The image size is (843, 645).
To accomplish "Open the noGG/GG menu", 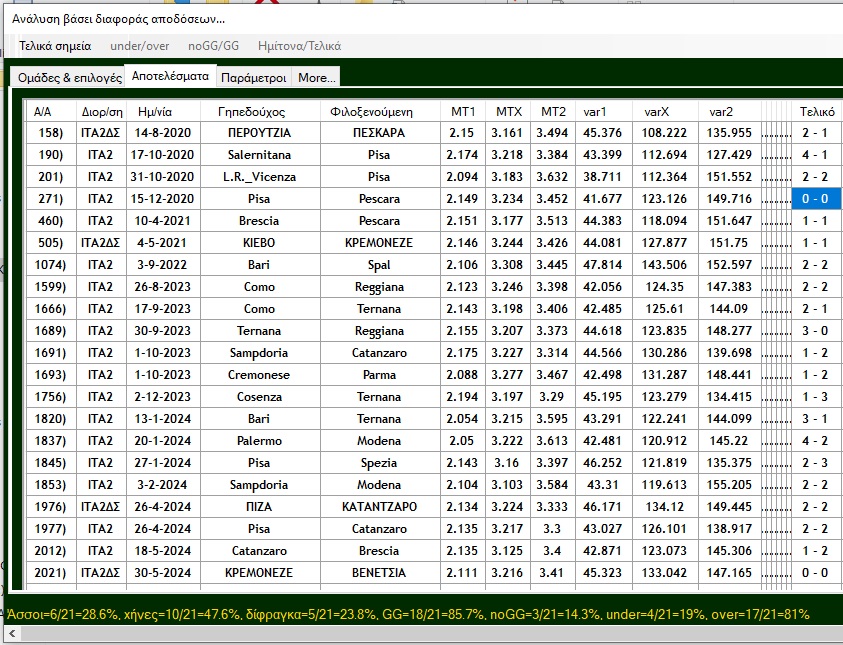I will [214, 45].
